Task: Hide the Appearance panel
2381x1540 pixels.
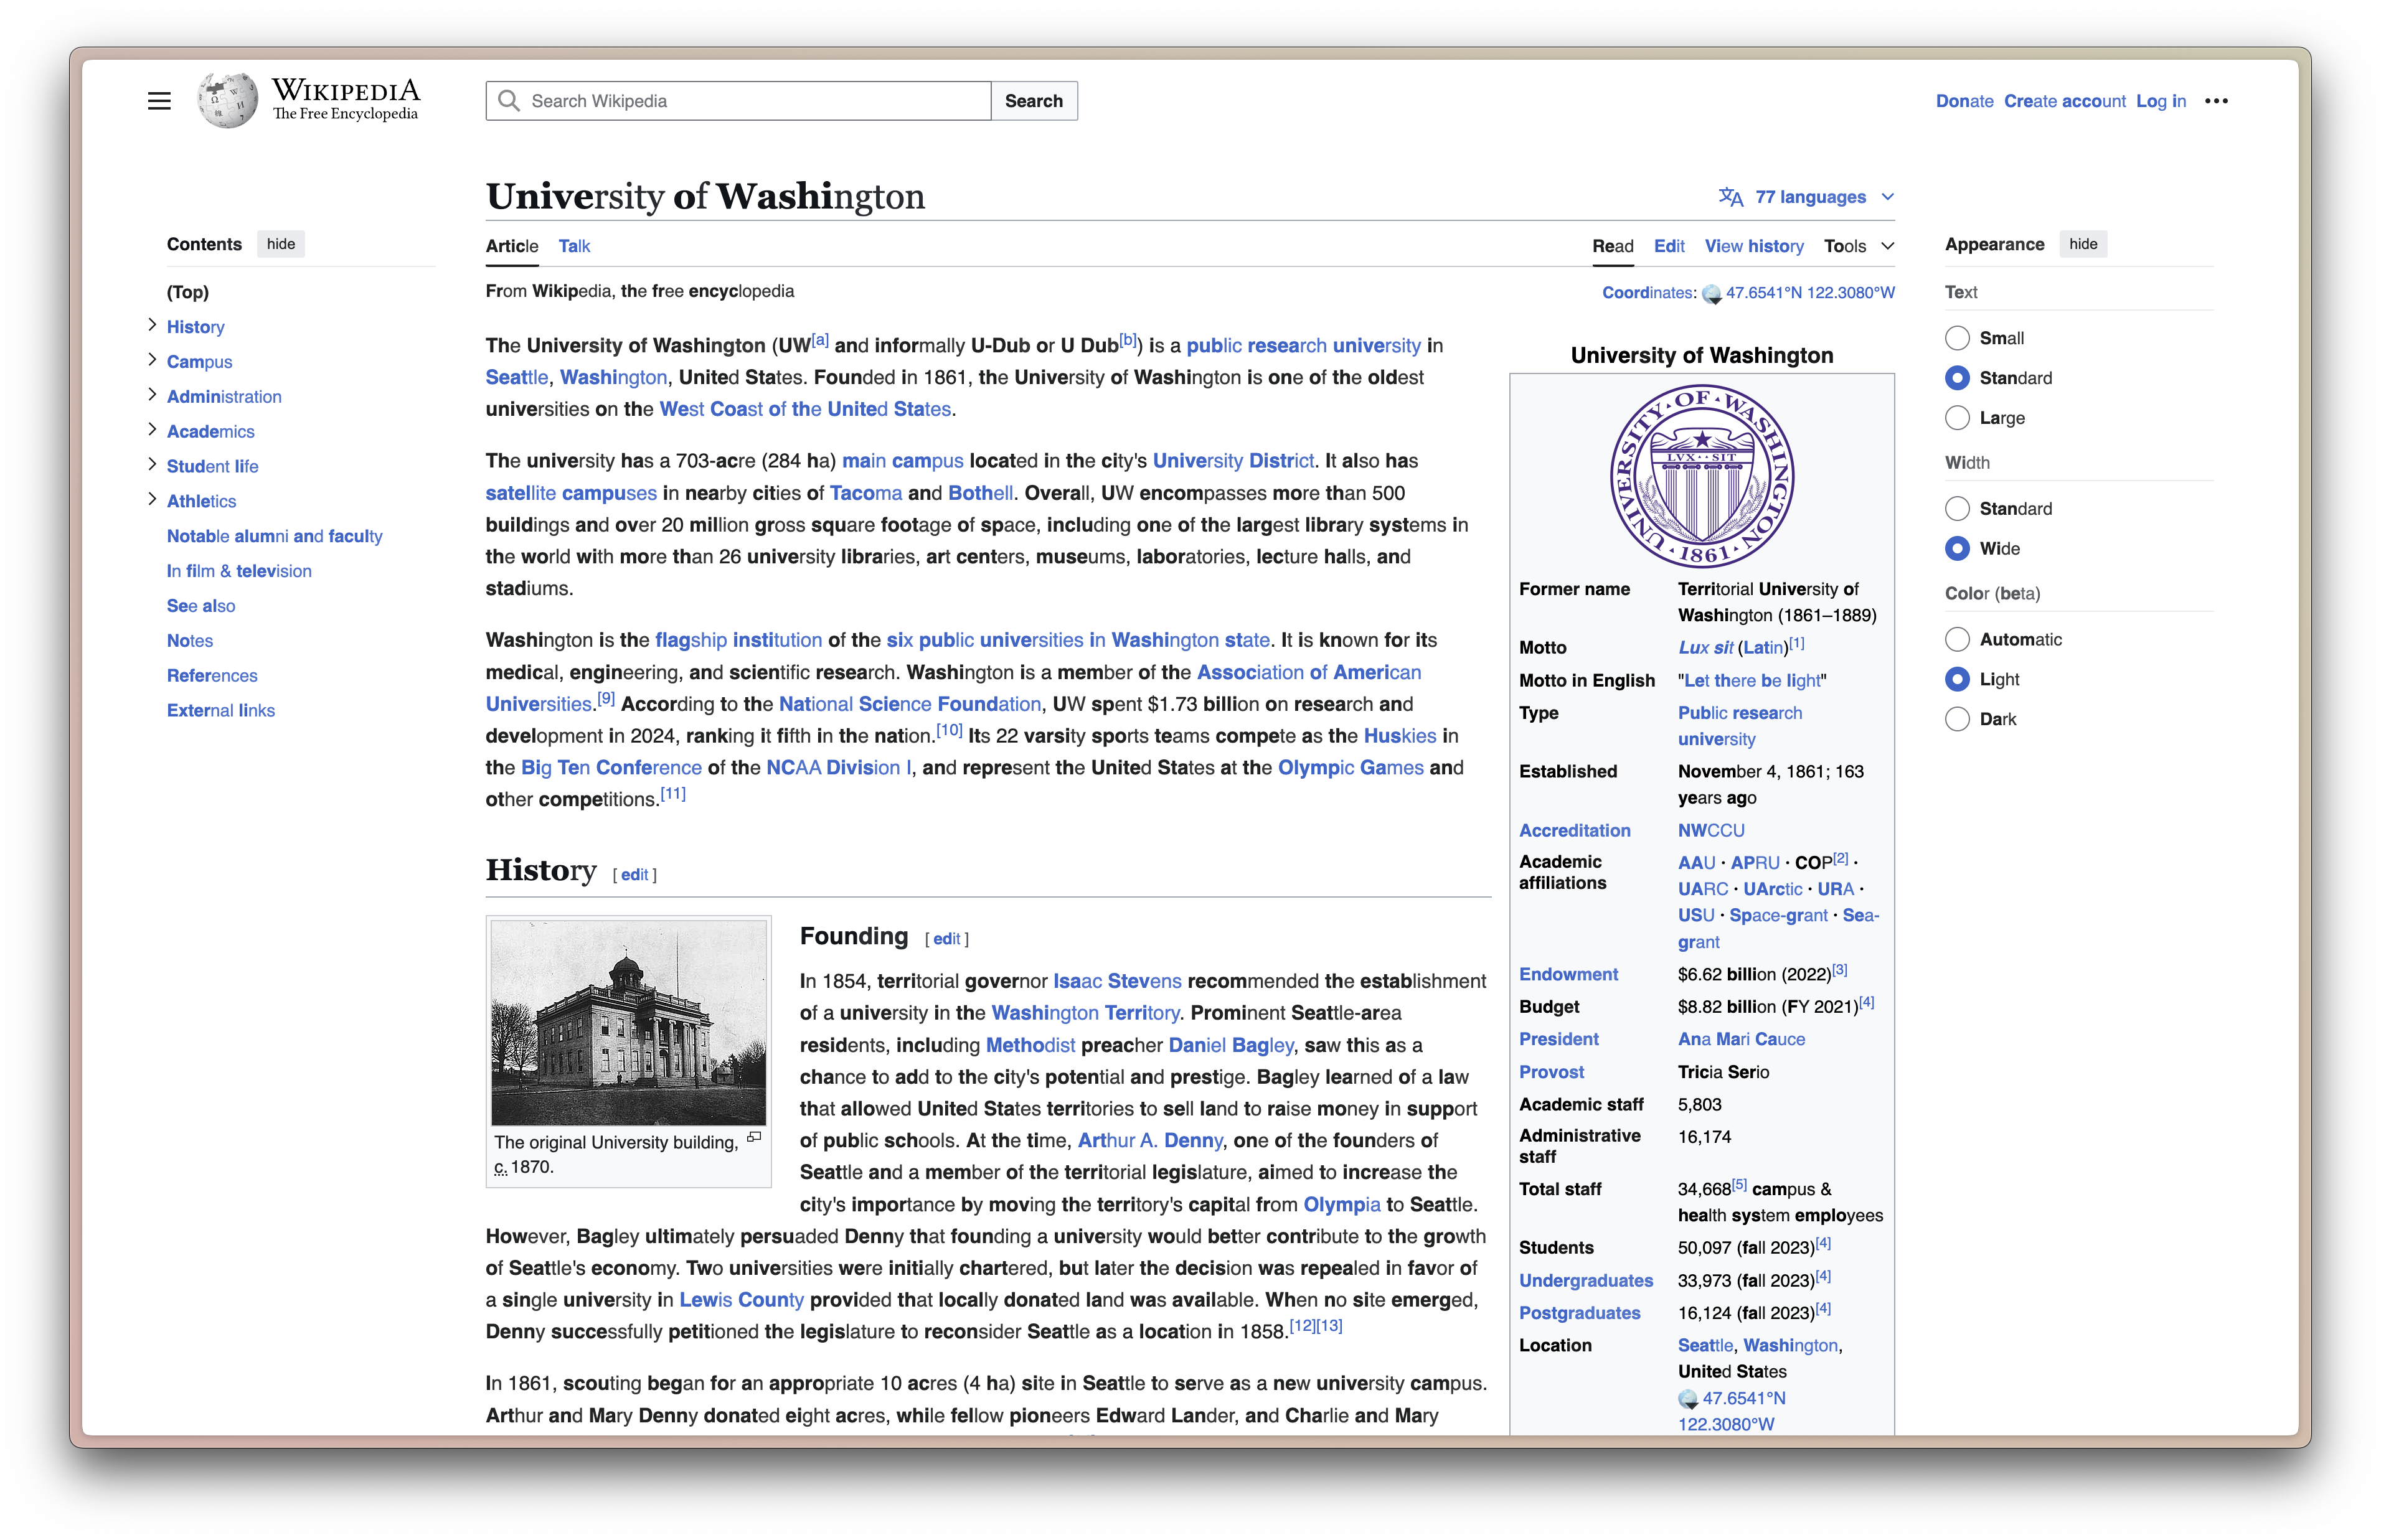Action: [x=2083, y=244]
